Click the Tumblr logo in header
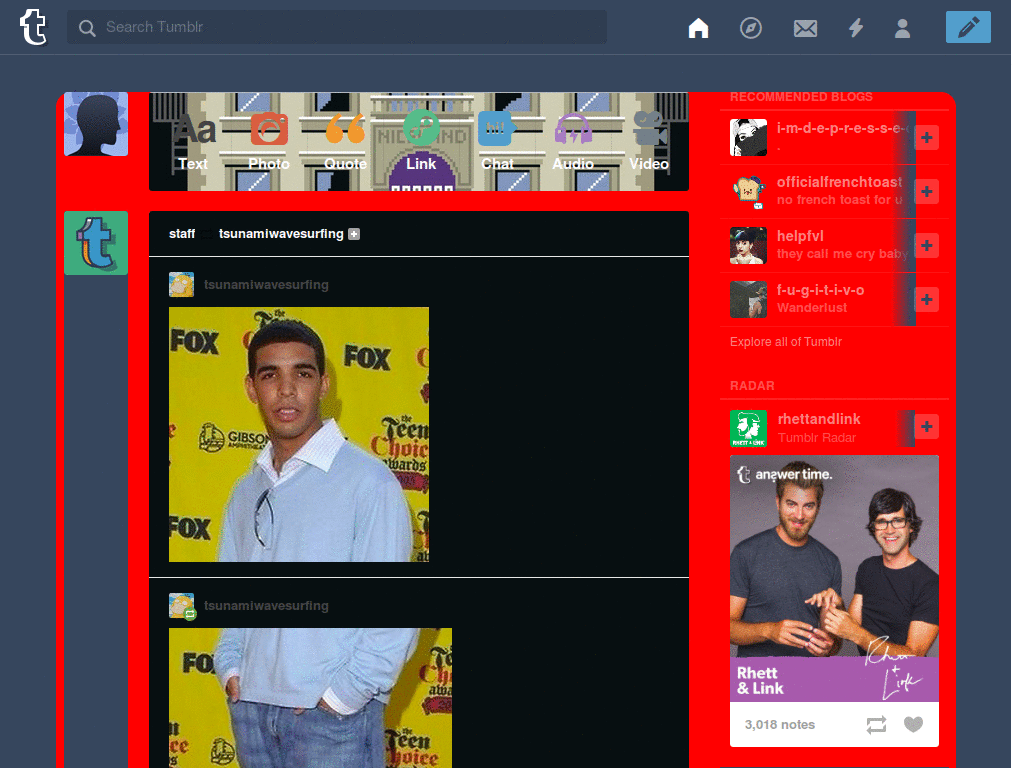 [33, 27]
